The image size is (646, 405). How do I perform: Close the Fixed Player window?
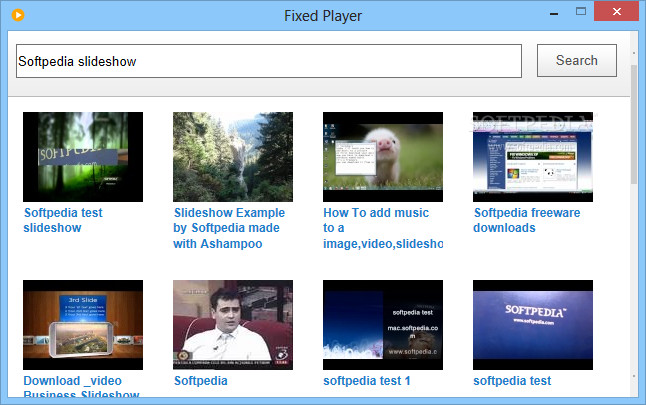tap(616, 12)
